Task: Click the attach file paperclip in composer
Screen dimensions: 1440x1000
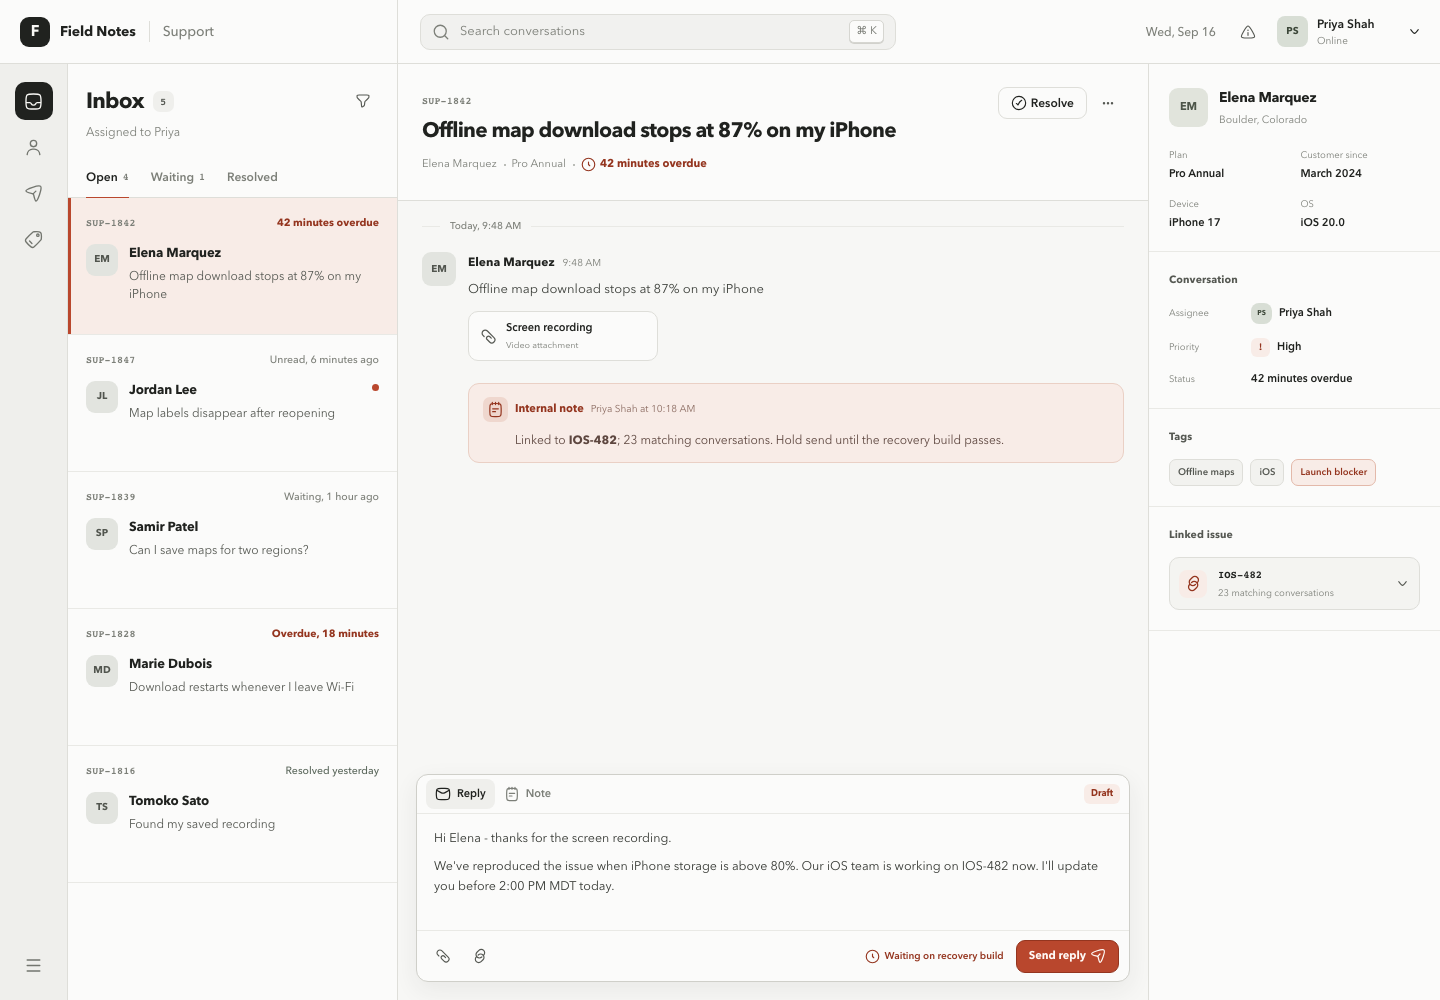Action: 443,956
